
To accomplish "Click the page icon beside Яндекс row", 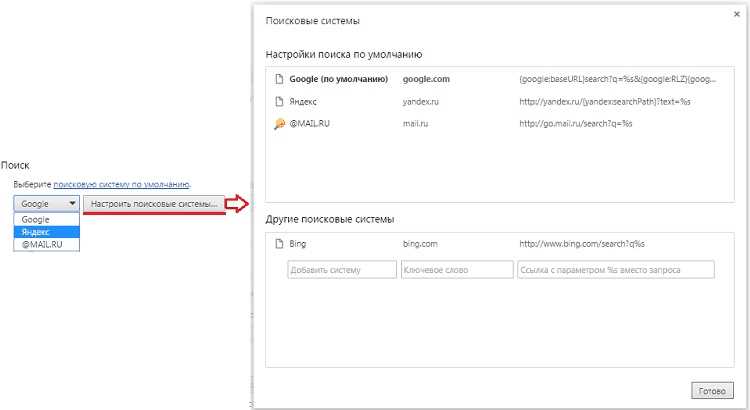I will click(x=279, y=101).
